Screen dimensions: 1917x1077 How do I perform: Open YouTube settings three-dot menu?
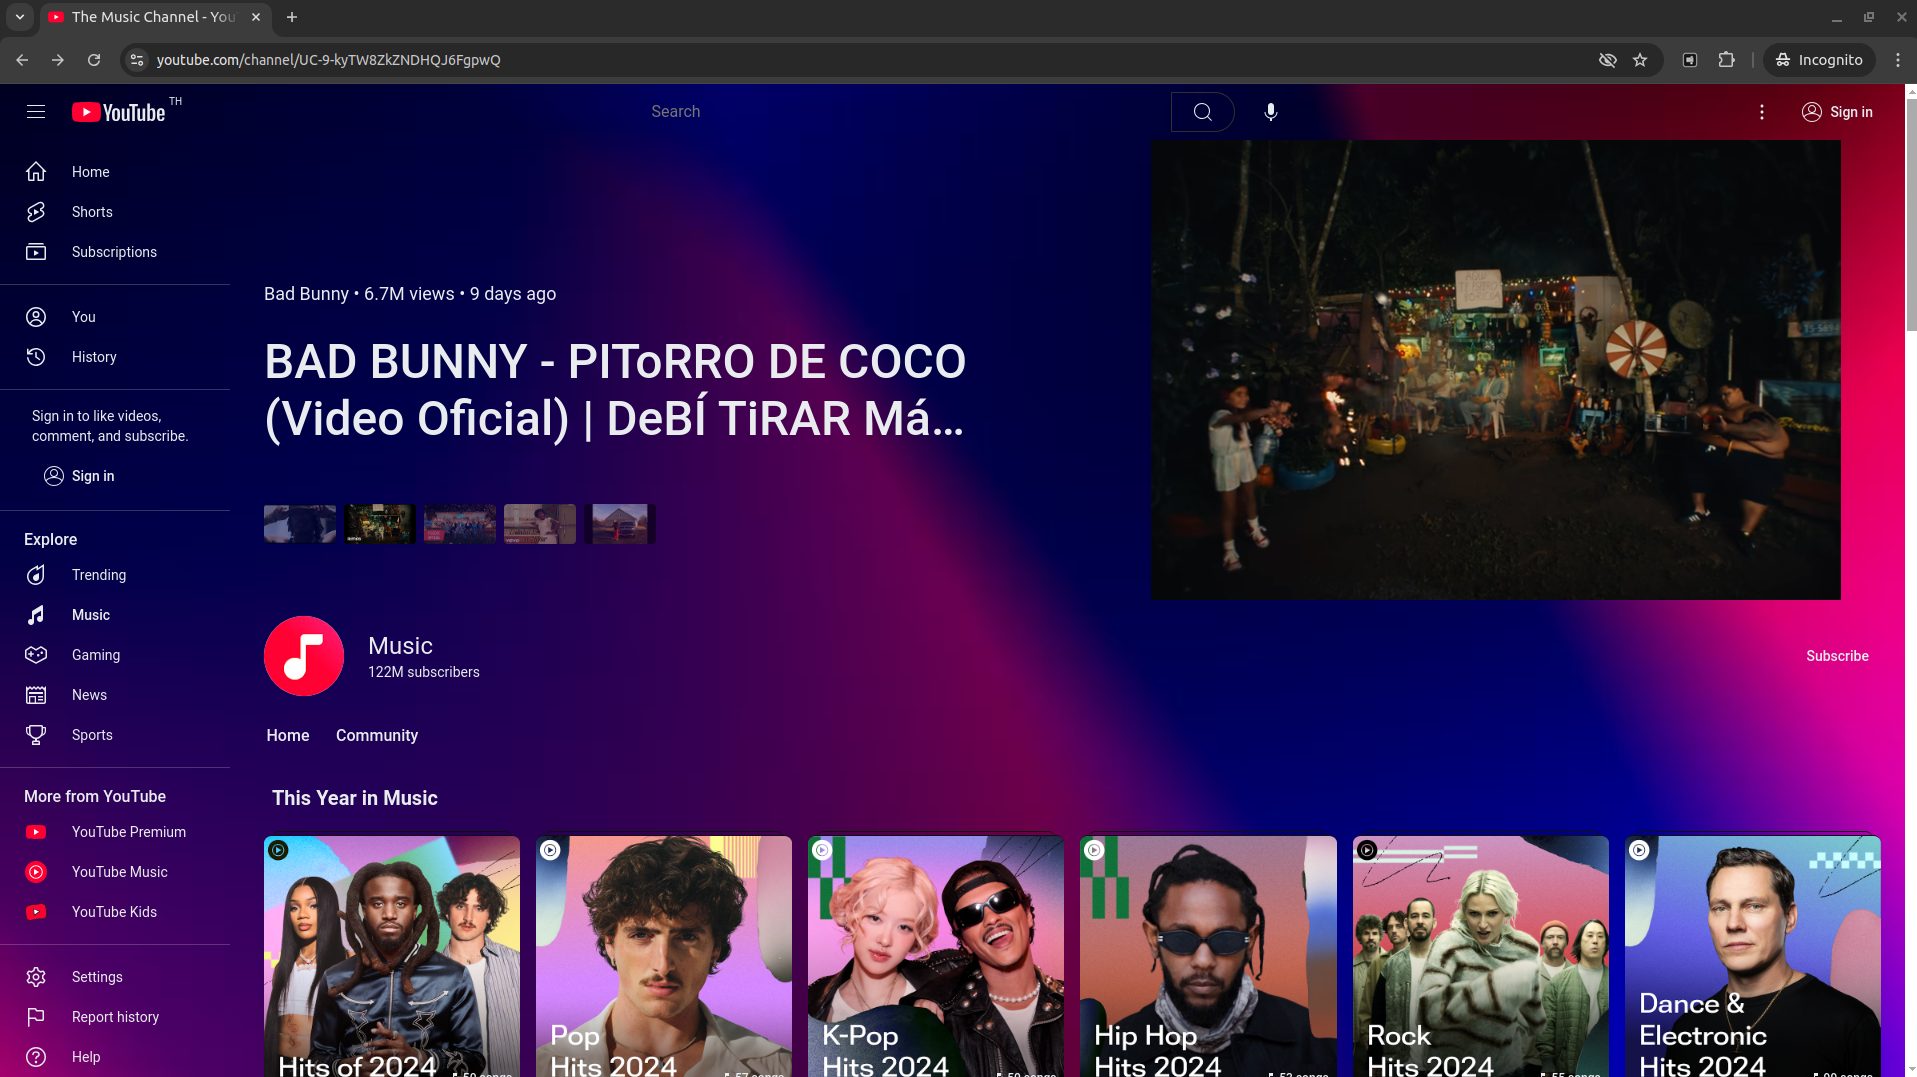tap(1761, 112)
